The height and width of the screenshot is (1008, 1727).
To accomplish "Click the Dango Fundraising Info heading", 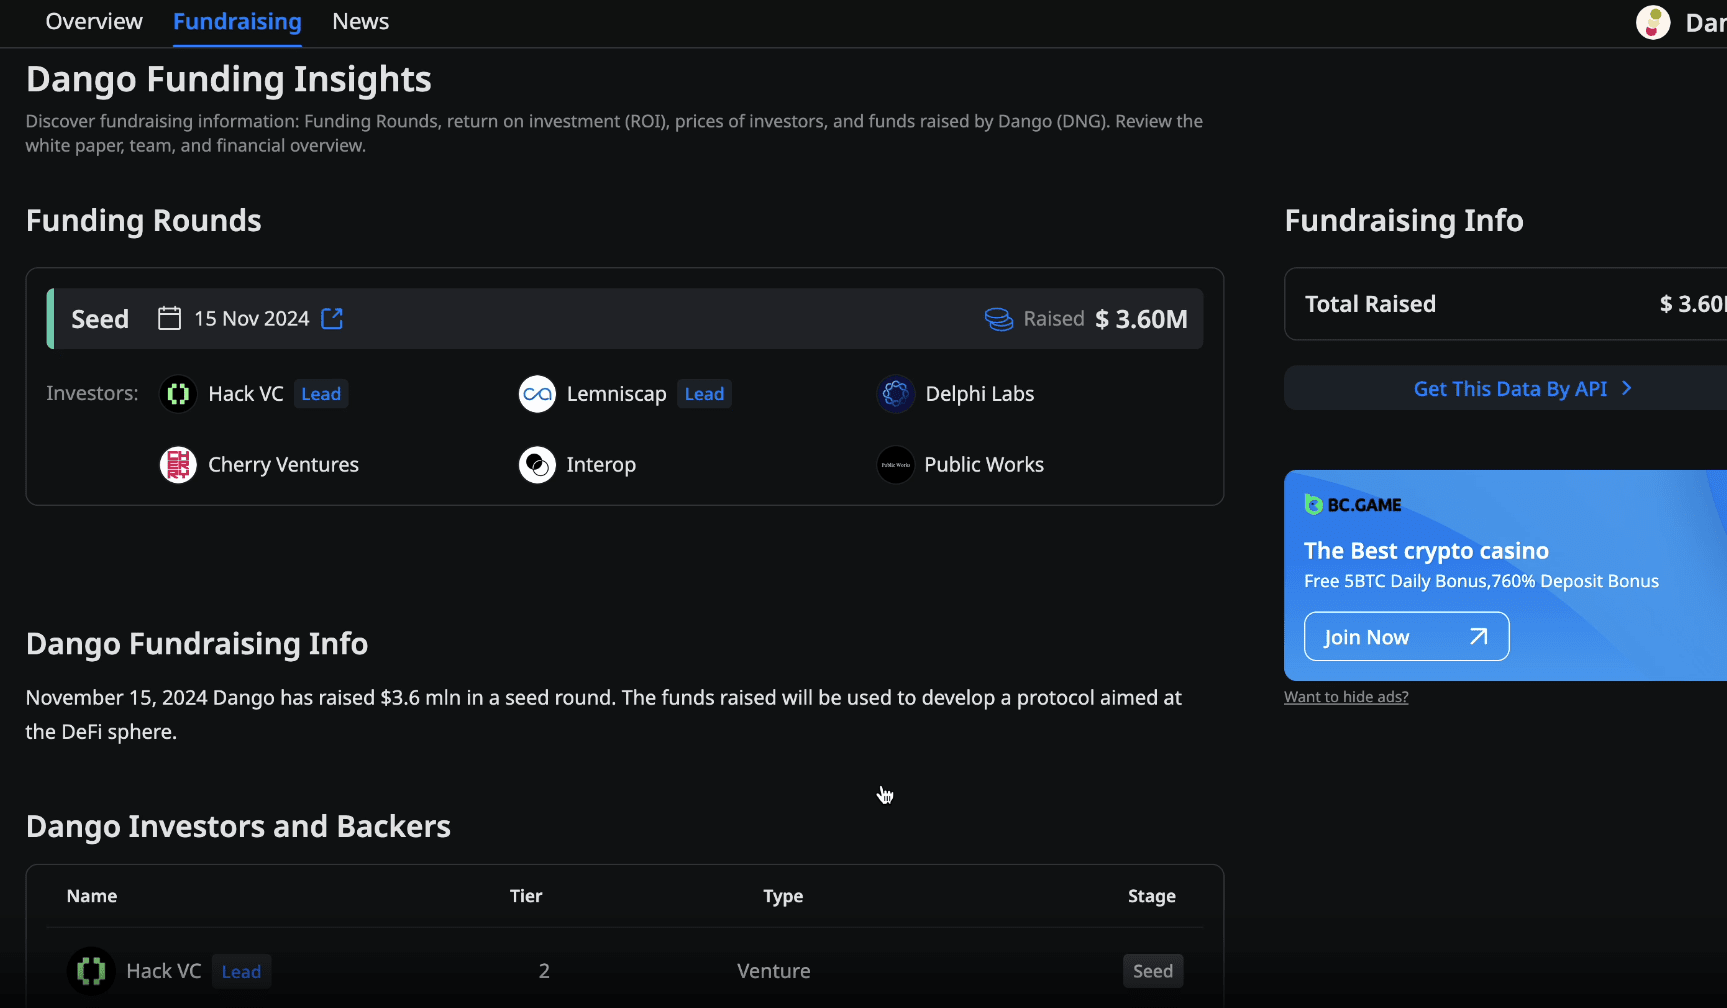I will [x=197, y=643].
